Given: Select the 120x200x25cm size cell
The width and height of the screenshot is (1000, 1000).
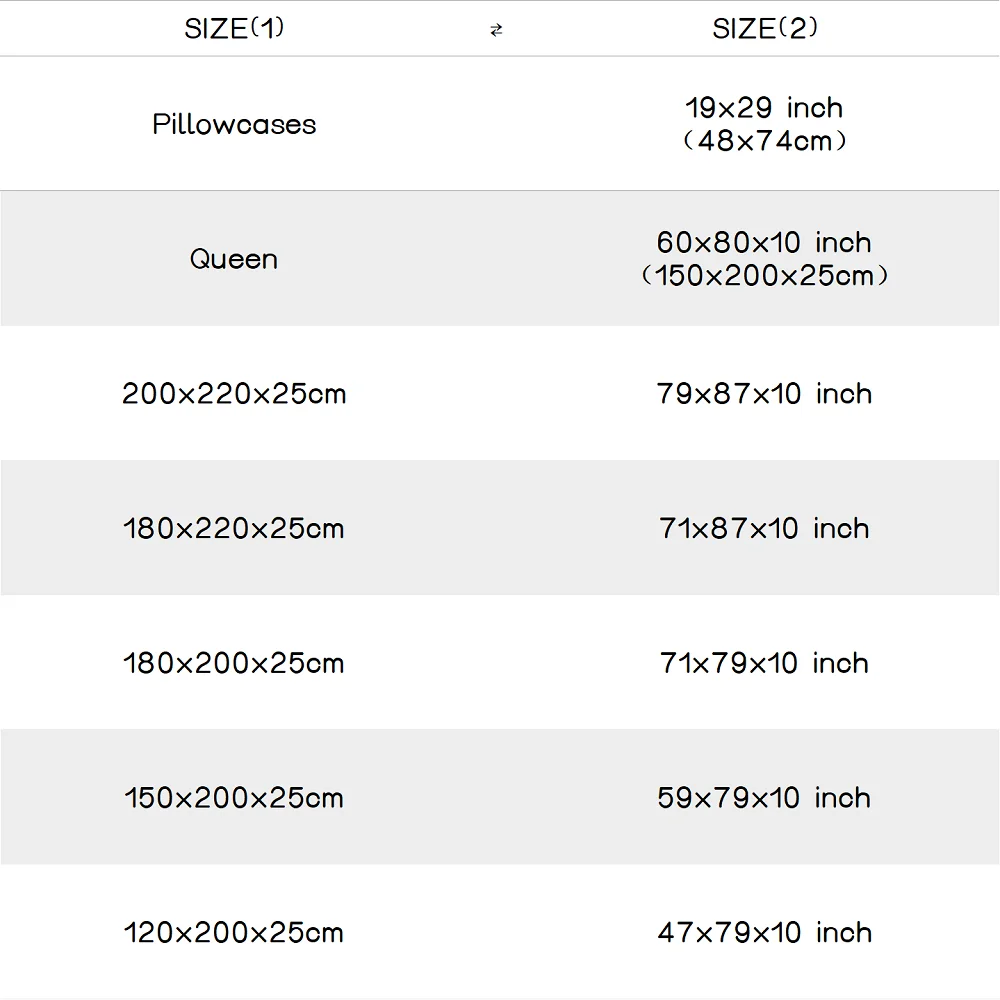Looking at the screenshot, I should (x=234, y=933).
